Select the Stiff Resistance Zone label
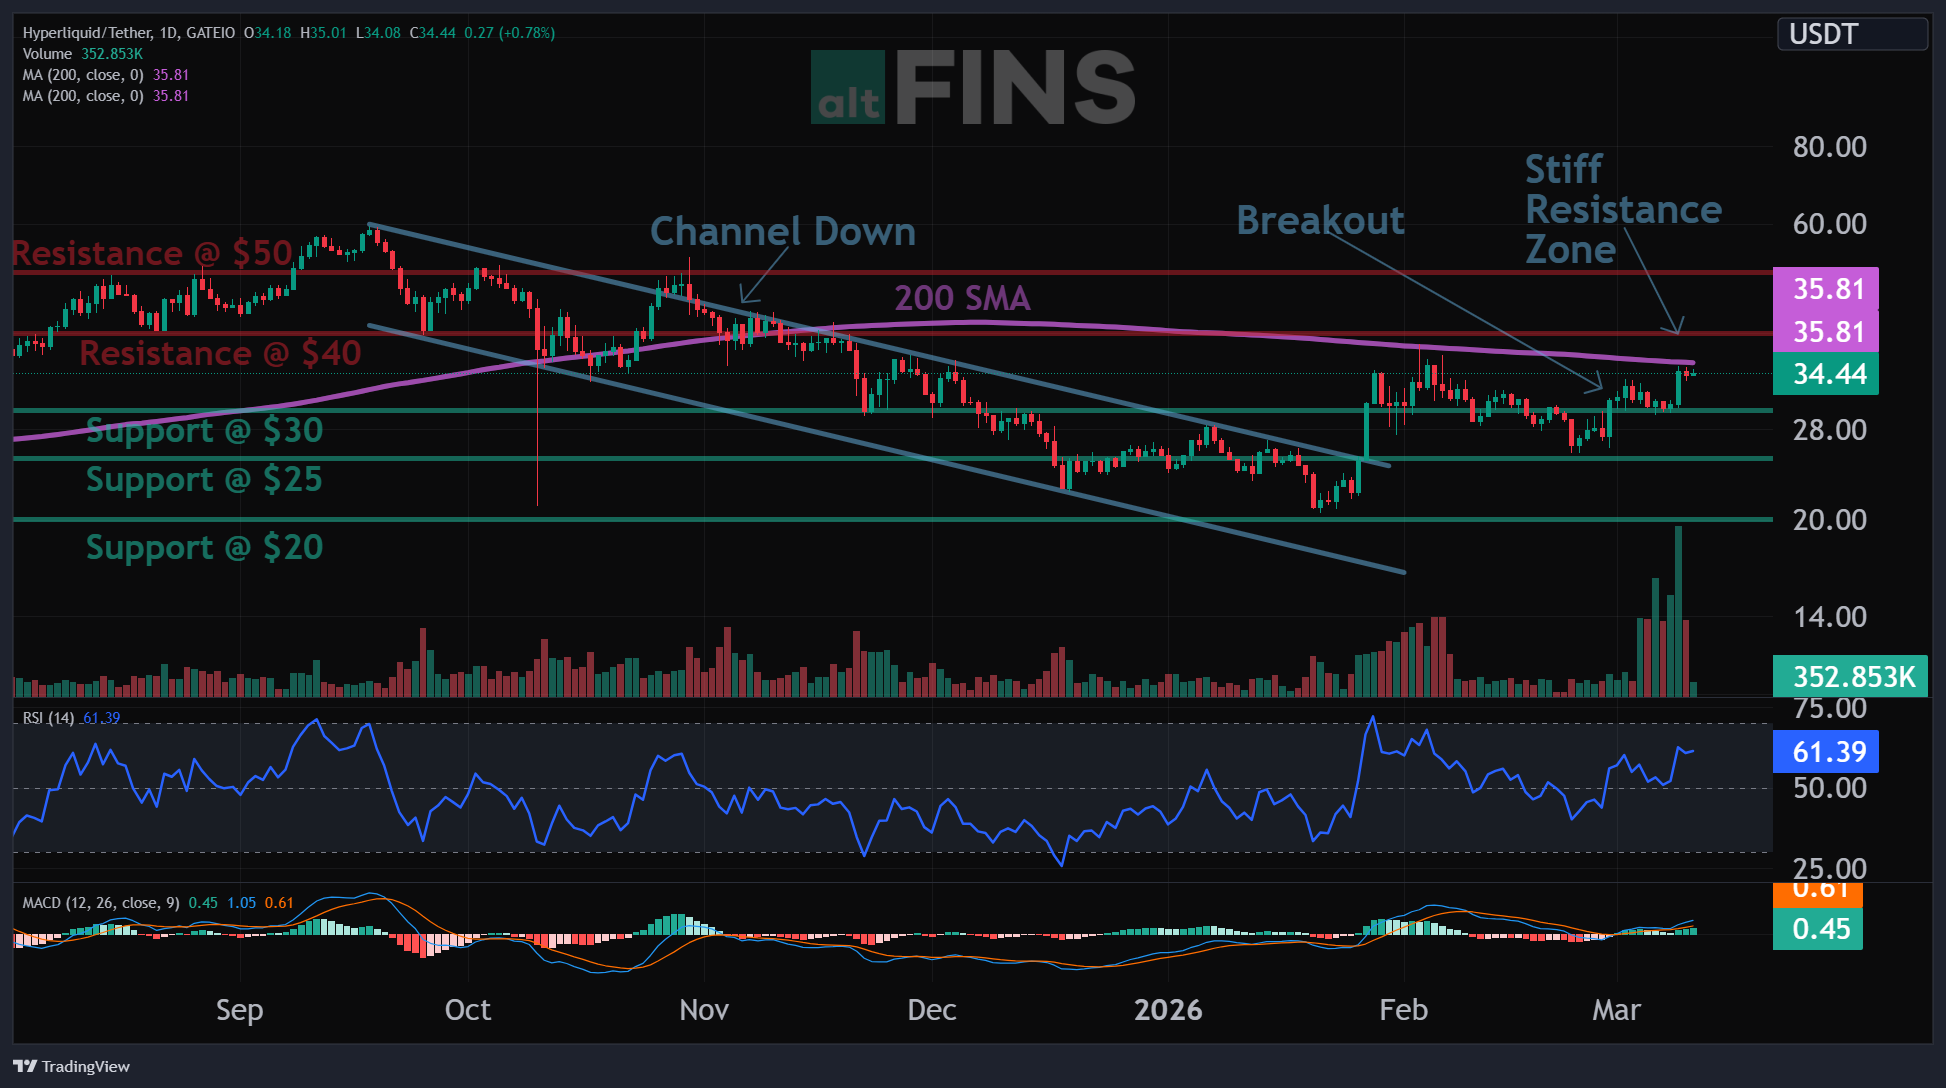 pos(1622,210)
